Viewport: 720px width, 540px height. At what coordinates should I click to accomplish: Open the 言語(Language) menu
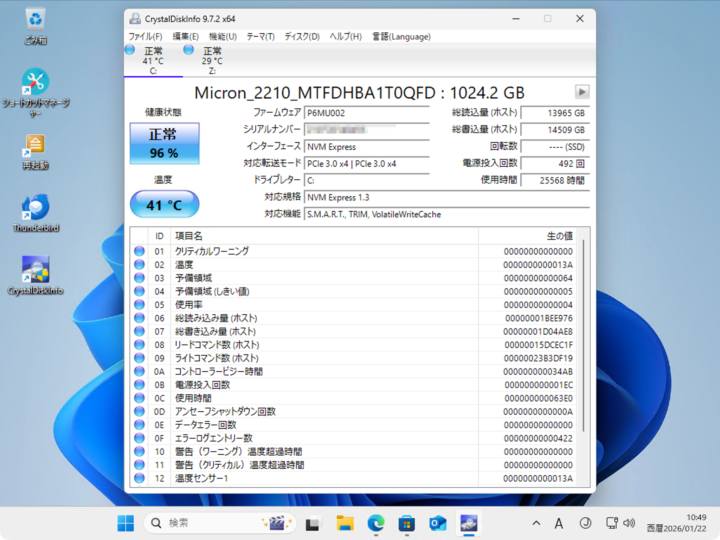click(401, 37)
